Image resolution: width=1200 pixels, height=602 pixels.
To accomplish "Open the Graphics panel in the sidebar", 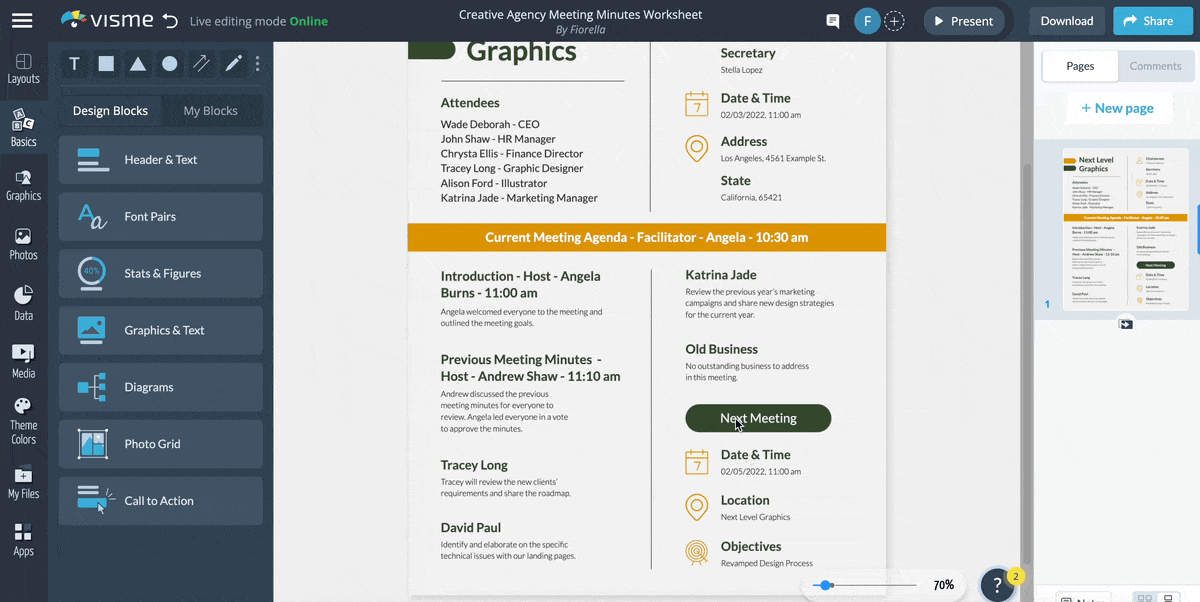I will coord(23,185).
